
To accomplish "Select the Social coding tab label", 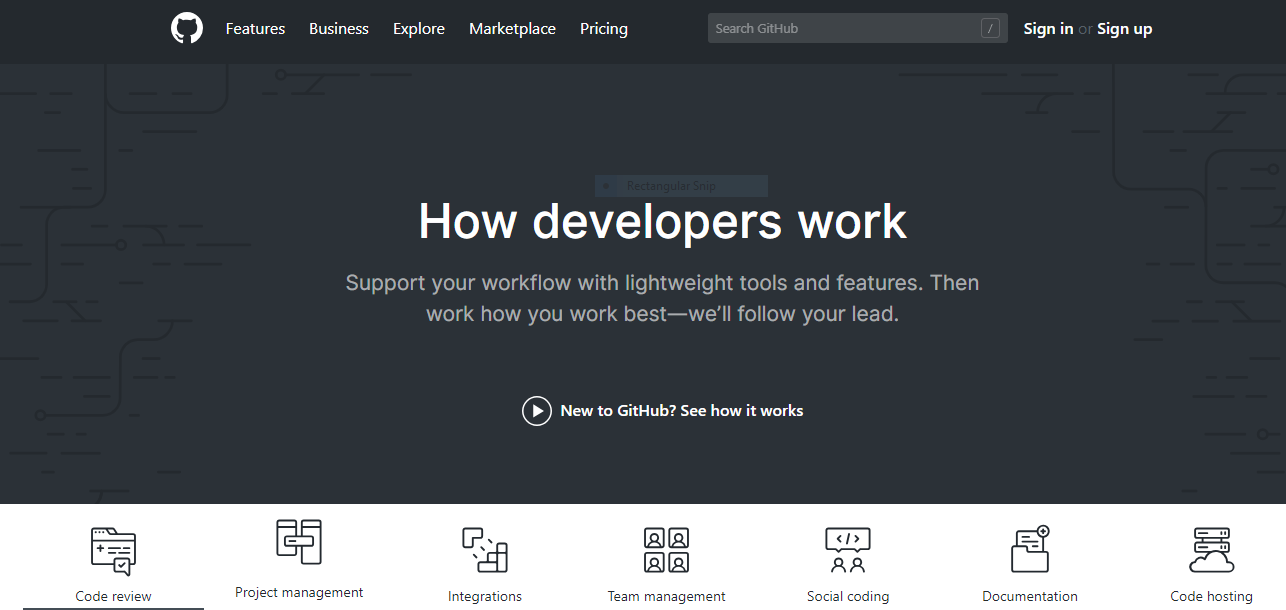I will (x=848, y=596).
